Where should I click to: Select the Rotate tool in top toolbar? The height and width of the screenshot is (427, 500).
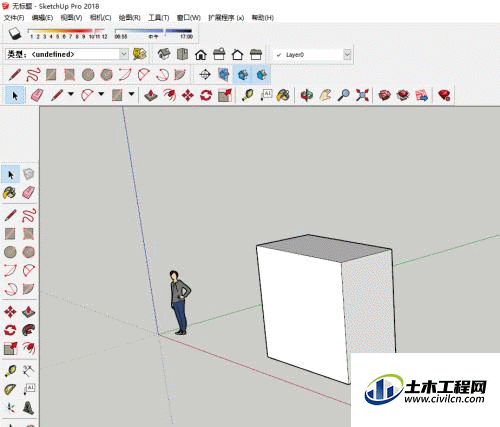point(206,95)
